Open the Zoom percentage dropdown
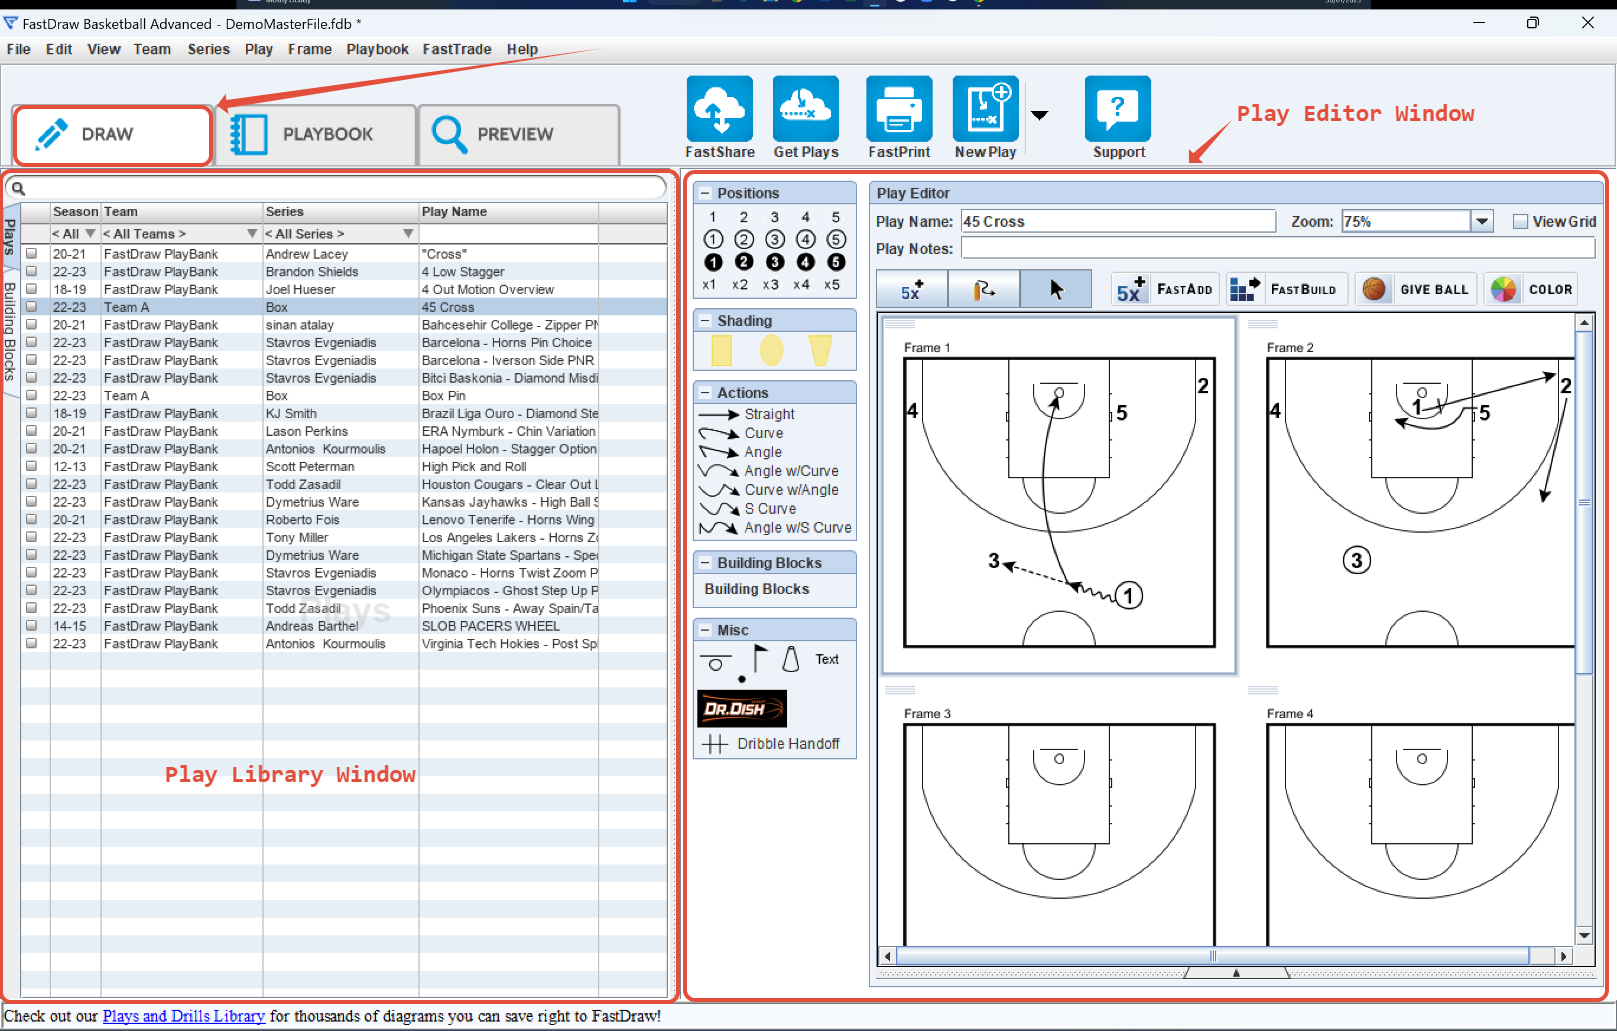The width and height of the screenshot is (1617, 1031). [x=1482, y=222]
